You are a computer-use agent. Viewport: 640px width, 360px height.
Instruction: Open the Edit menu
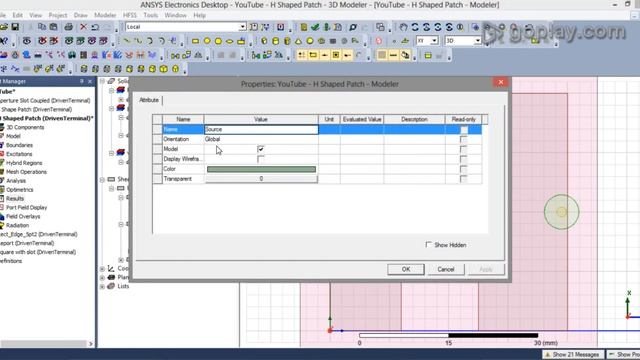click(18, 15)
